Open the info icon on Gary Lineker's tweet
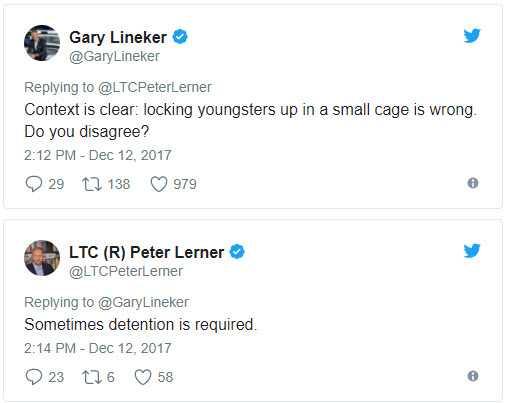This screenshot has height=403, width=506. (x=473, y=183)
